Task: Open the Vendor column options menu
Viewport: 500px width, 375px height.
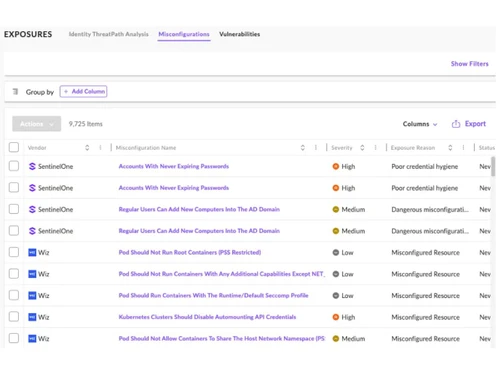Action: [100, 148]
